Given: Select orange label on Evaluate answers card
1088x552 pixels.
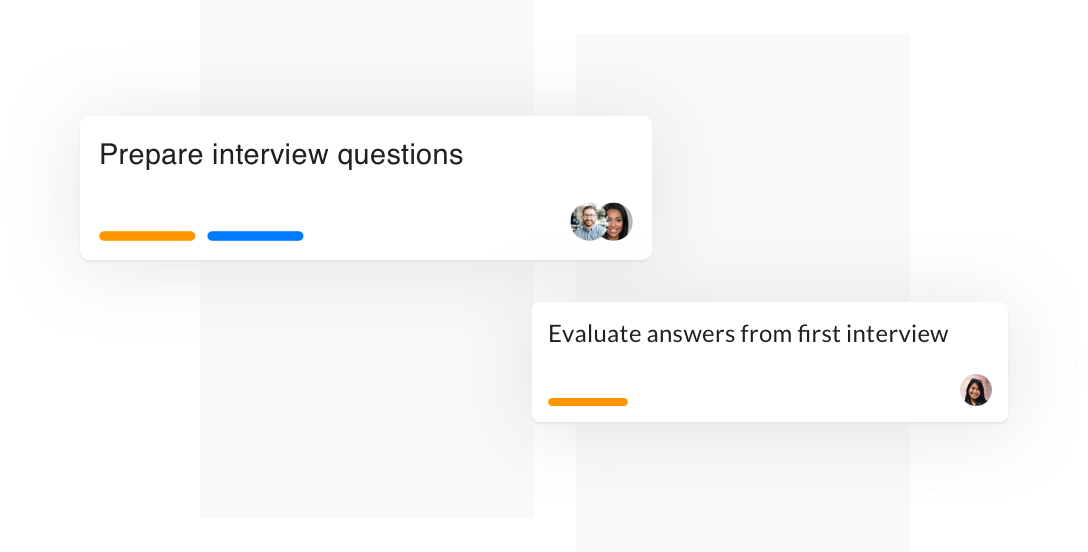Looking at the screenshot, I should (588, 402).
